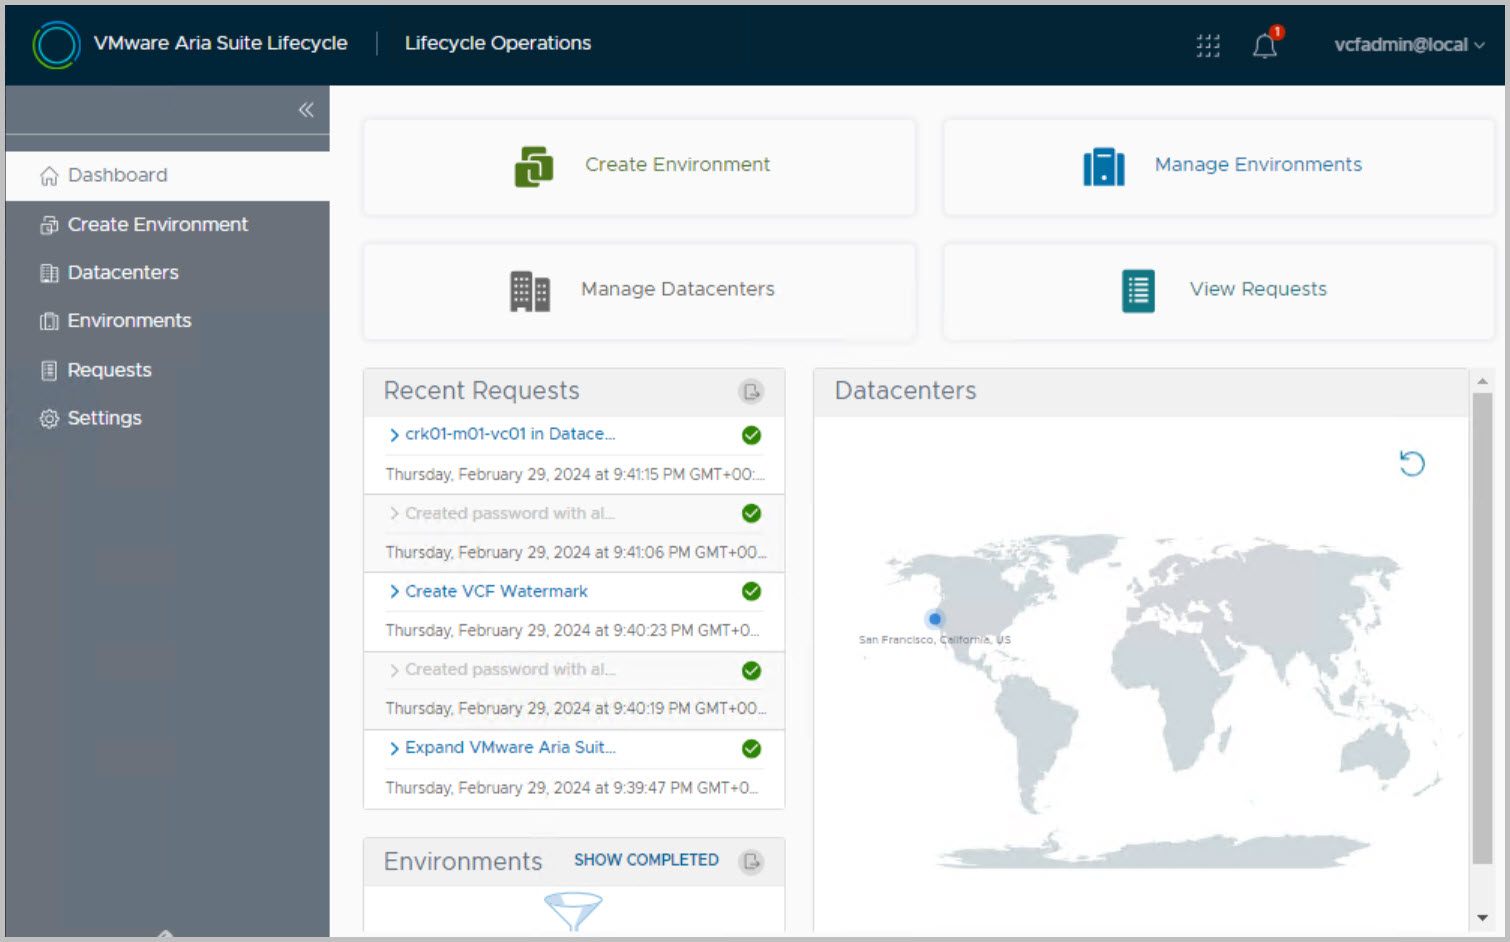The height and width of the screenshot is (942, 1510).
Task: Open Recent Requests pop-out icon
Action: pos(751,391)
